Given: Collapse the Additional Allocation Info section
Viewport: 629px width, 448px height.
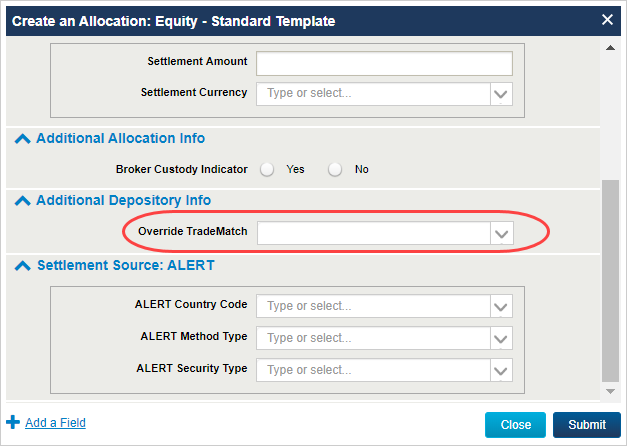Looking at the screenshot, I should [22, 139].
